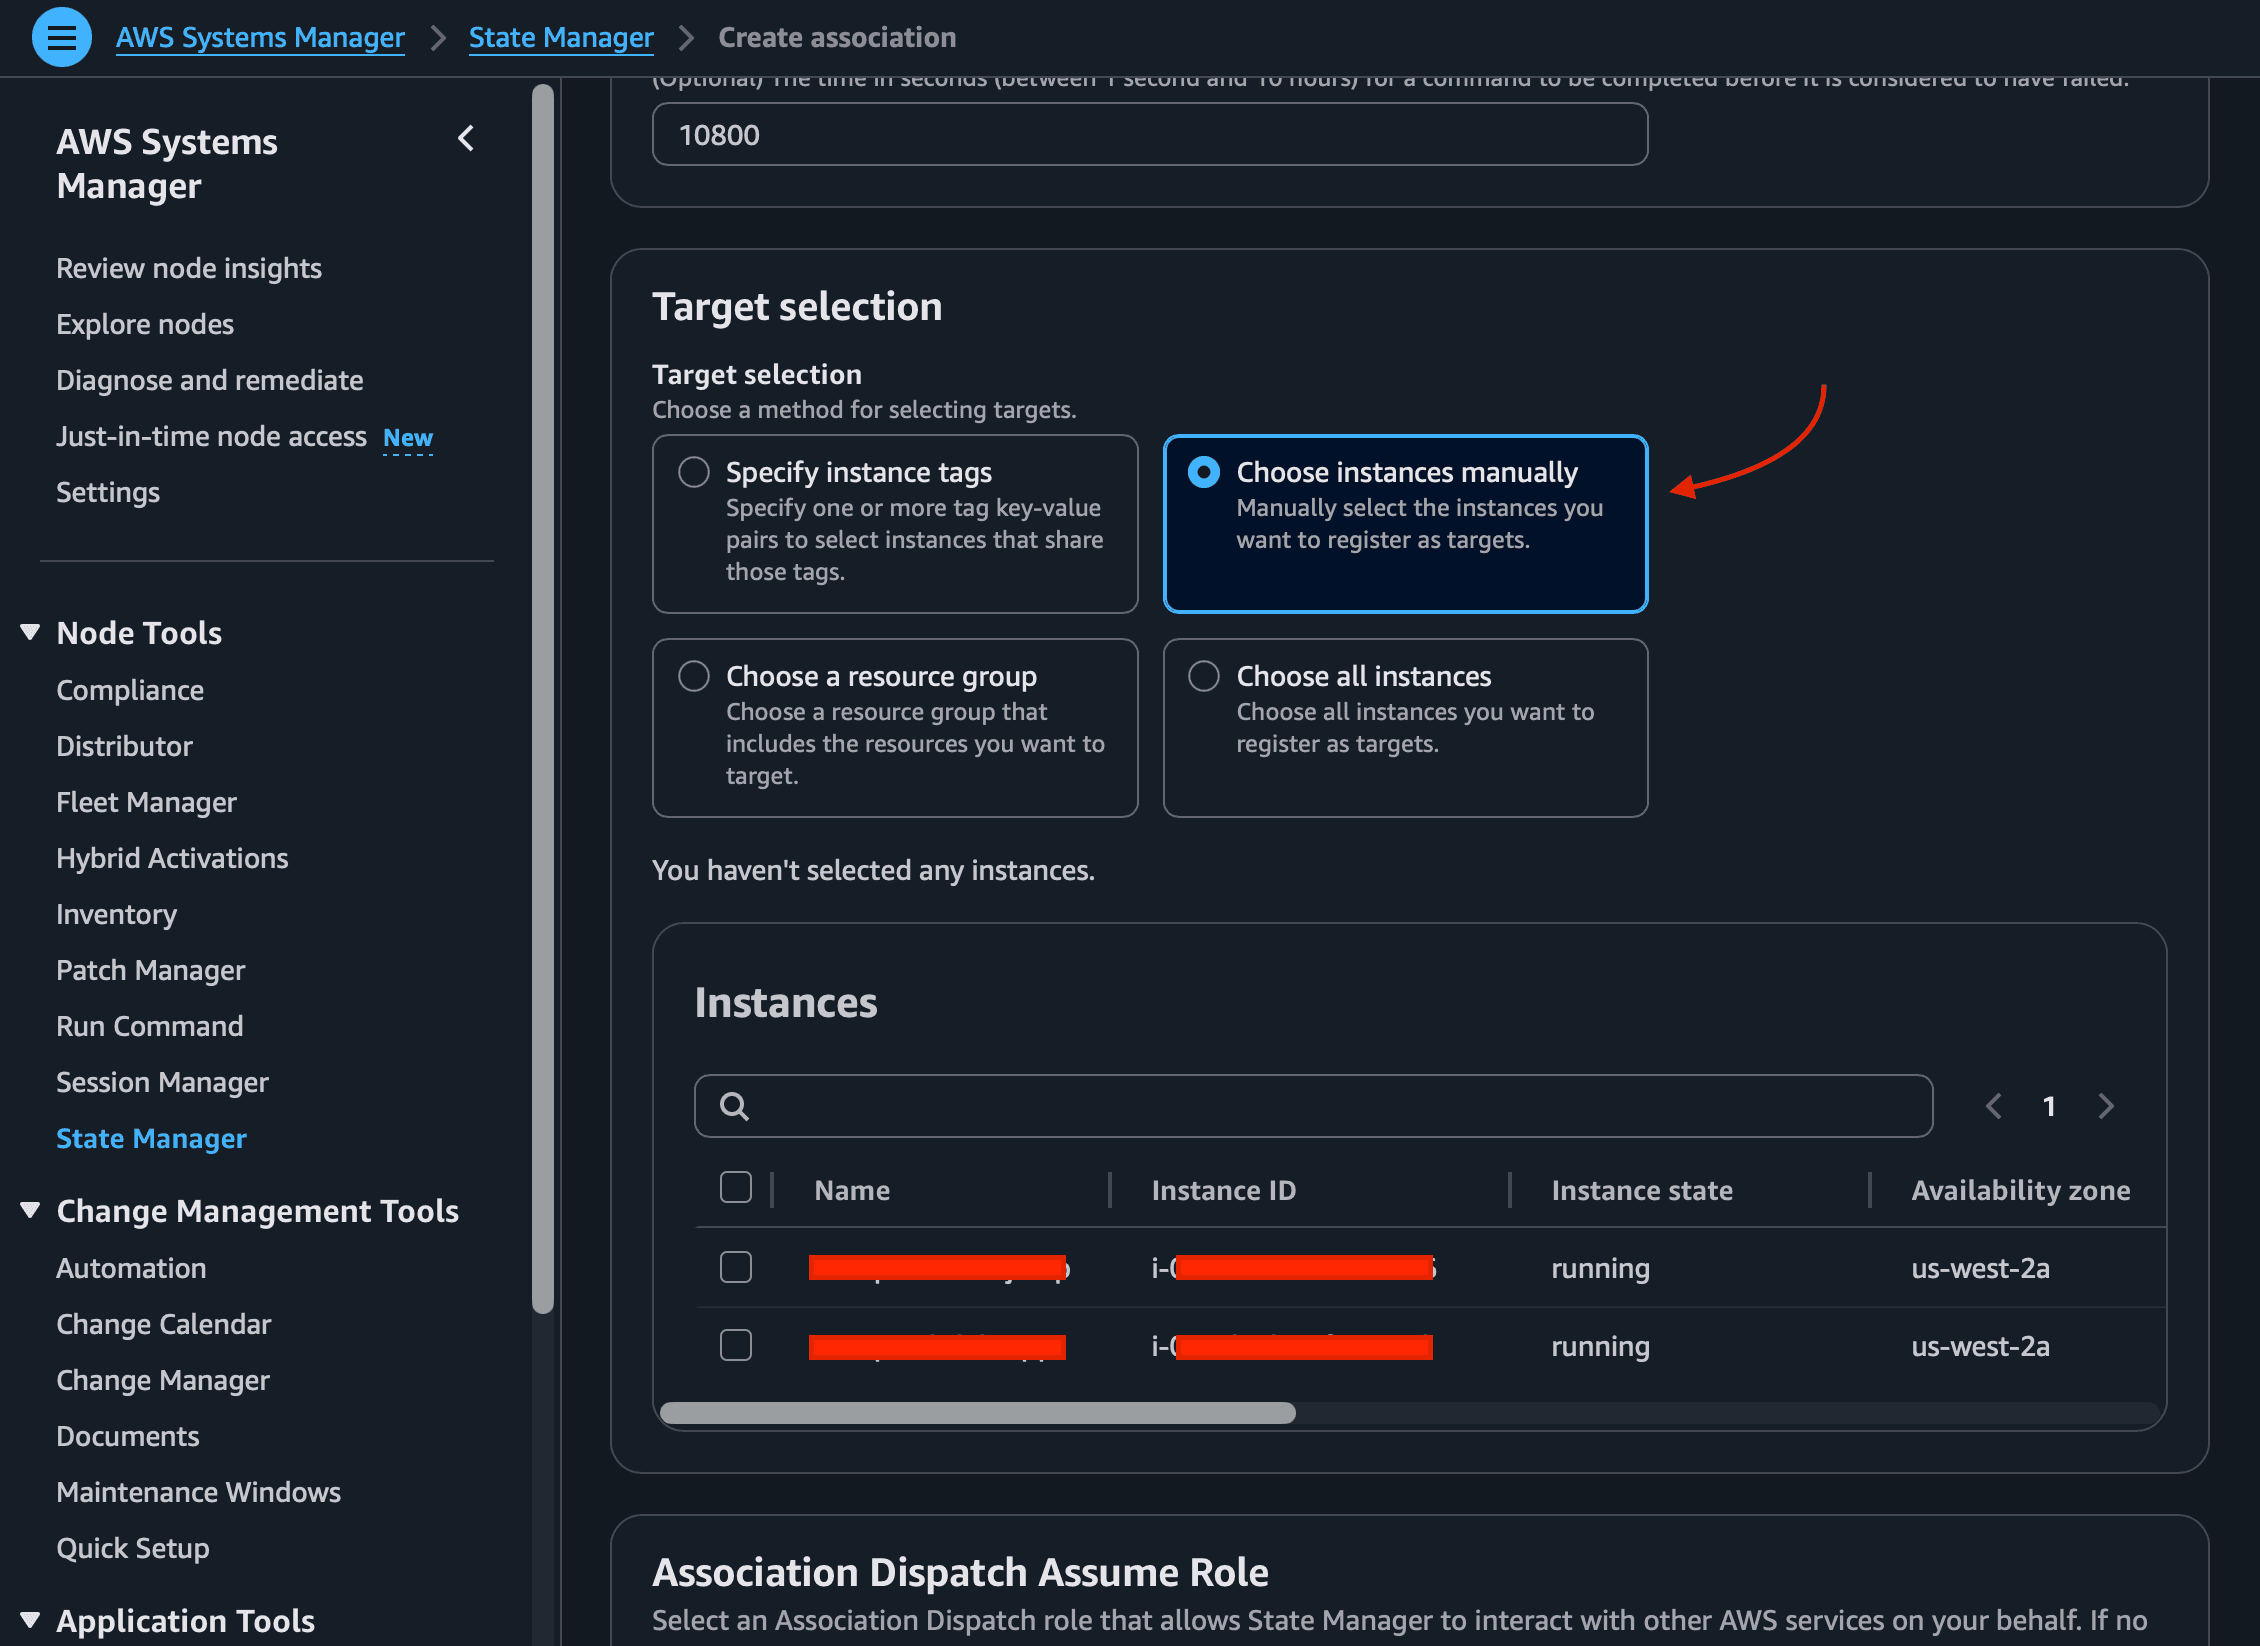This screenshot has width=2260, height=1646.
Task: Check the first running instance checkbox
Action: [x=736, y=1267]
